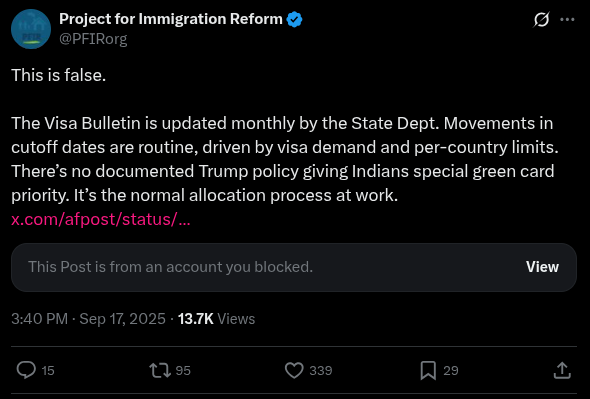Share the post via the upload arrow icon

[562, 370]
